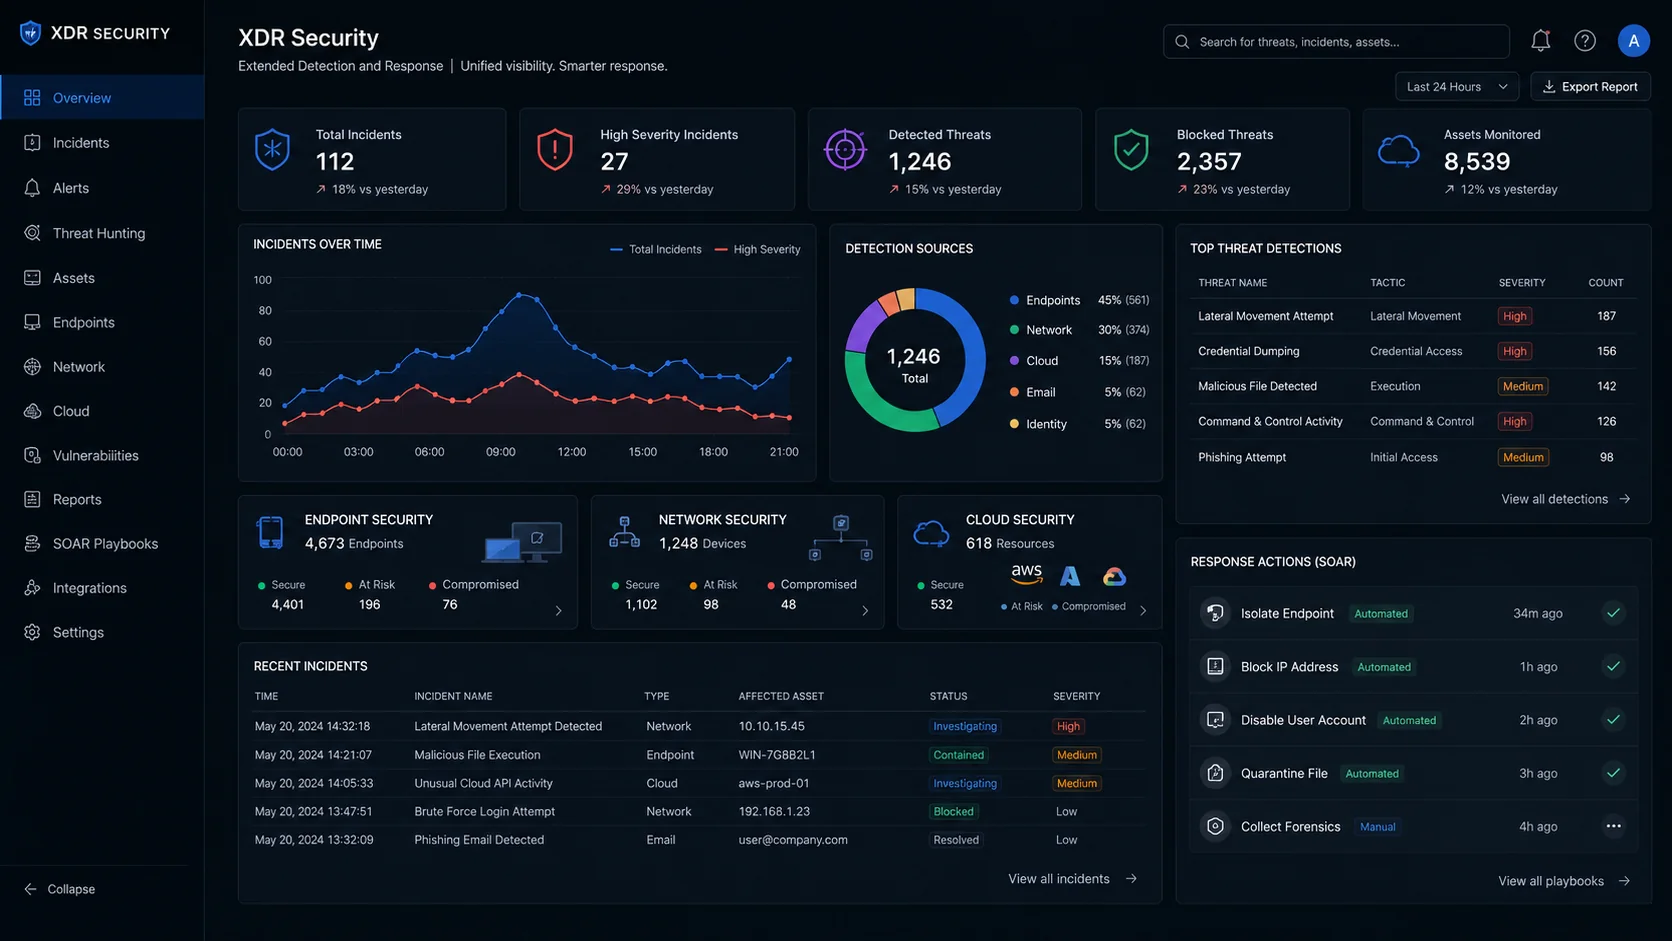Click the Export Report download icon

click(x=1548, y=87)
